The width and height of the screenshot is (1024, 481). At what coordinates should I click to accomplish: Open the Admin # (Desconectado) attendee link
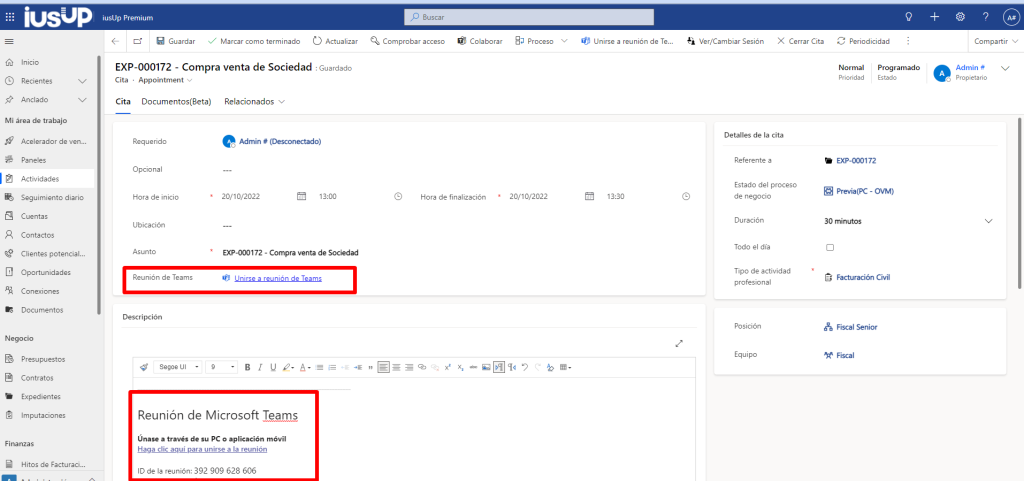click(x=280, y=141)
